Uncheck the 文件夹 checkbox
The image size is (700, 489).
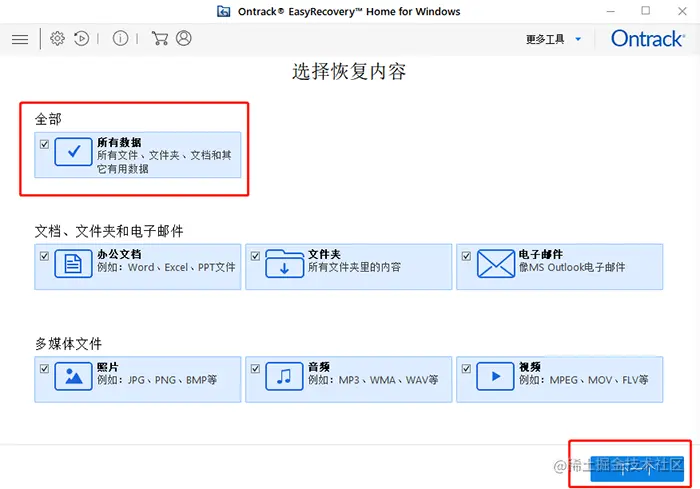click(255, 256)
